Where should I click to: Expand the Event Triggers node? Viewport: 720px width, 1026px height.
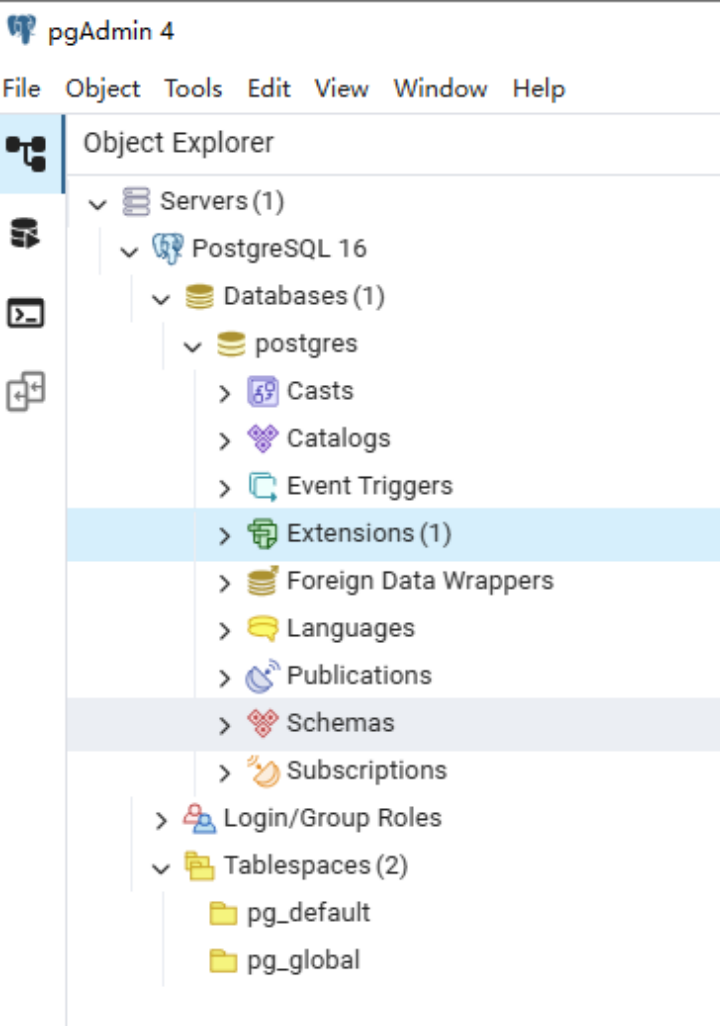click(x=225, y=488)
